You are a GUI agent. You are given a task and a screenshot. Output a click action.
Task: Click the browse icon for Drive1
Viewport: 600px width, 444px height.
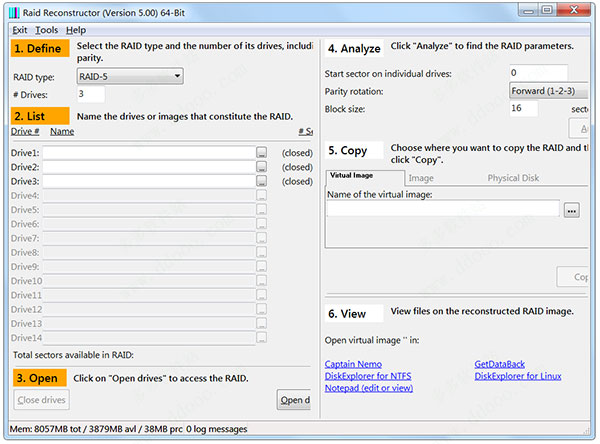[261, 152]
